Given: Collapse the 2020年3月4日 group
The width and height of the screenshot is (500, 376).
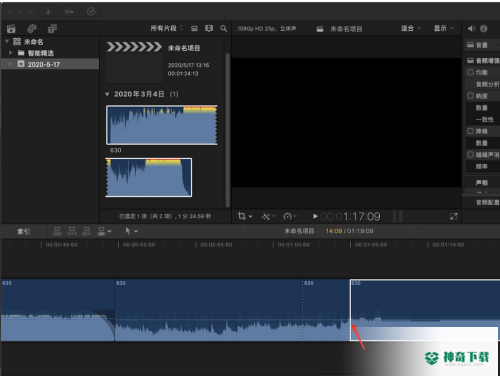Looking at the screenshot, I should coord(107,94).
